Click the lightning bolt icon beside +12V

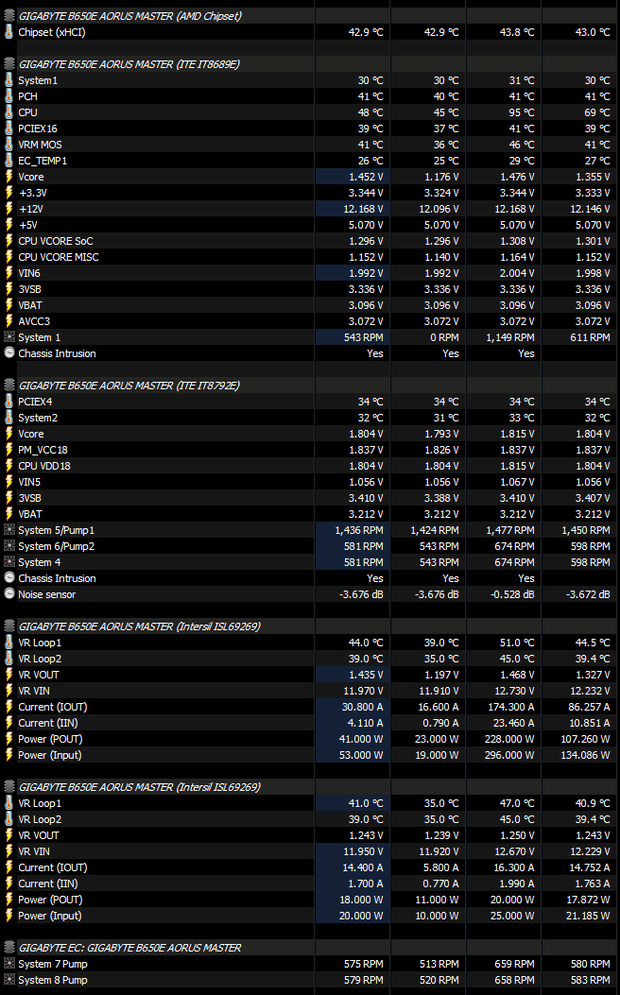(9, 209)
